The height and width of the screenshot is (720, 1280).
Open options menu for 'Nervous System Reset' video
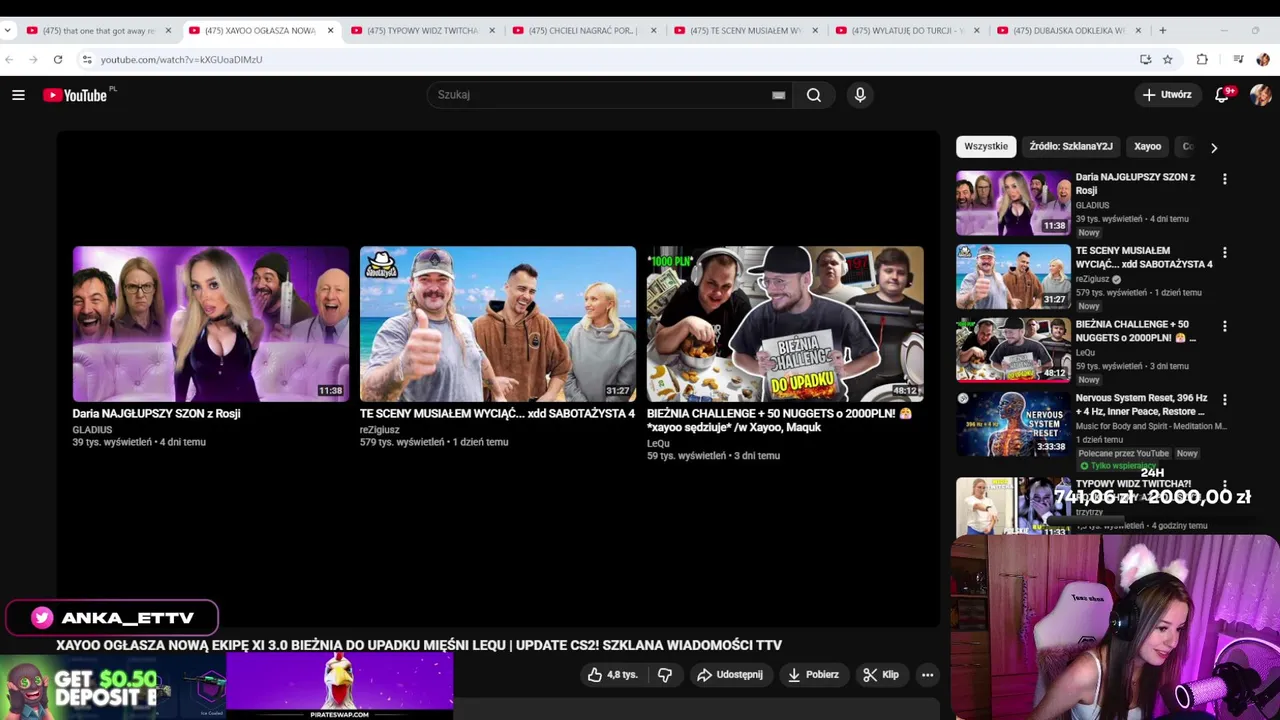point(1225,400)
